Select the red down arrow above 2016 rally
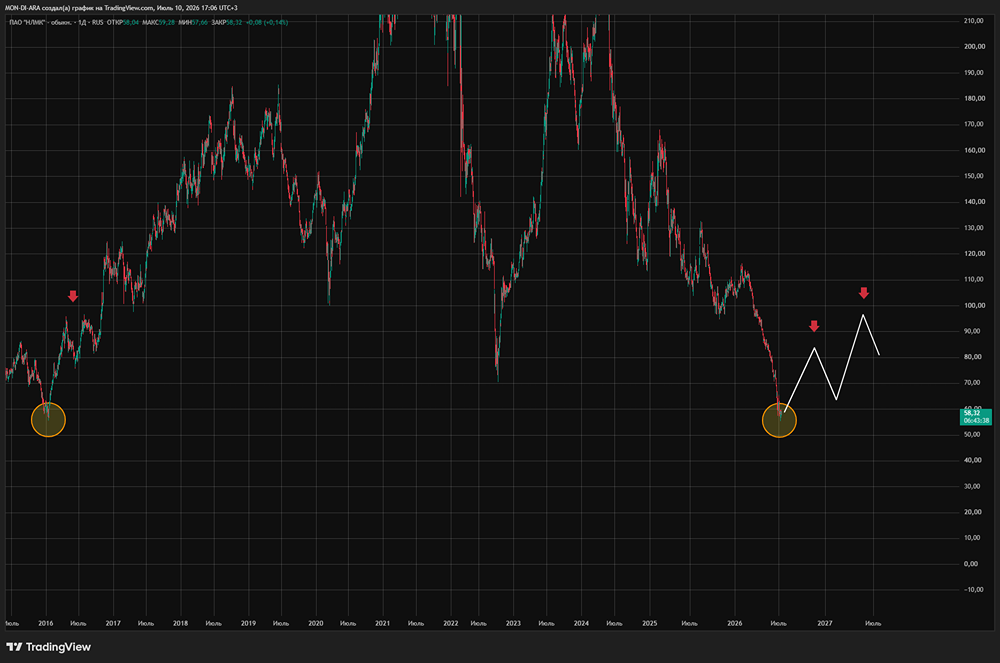Screen dimensions: 1000x663 pyautogui.click(x=73, y=296)
